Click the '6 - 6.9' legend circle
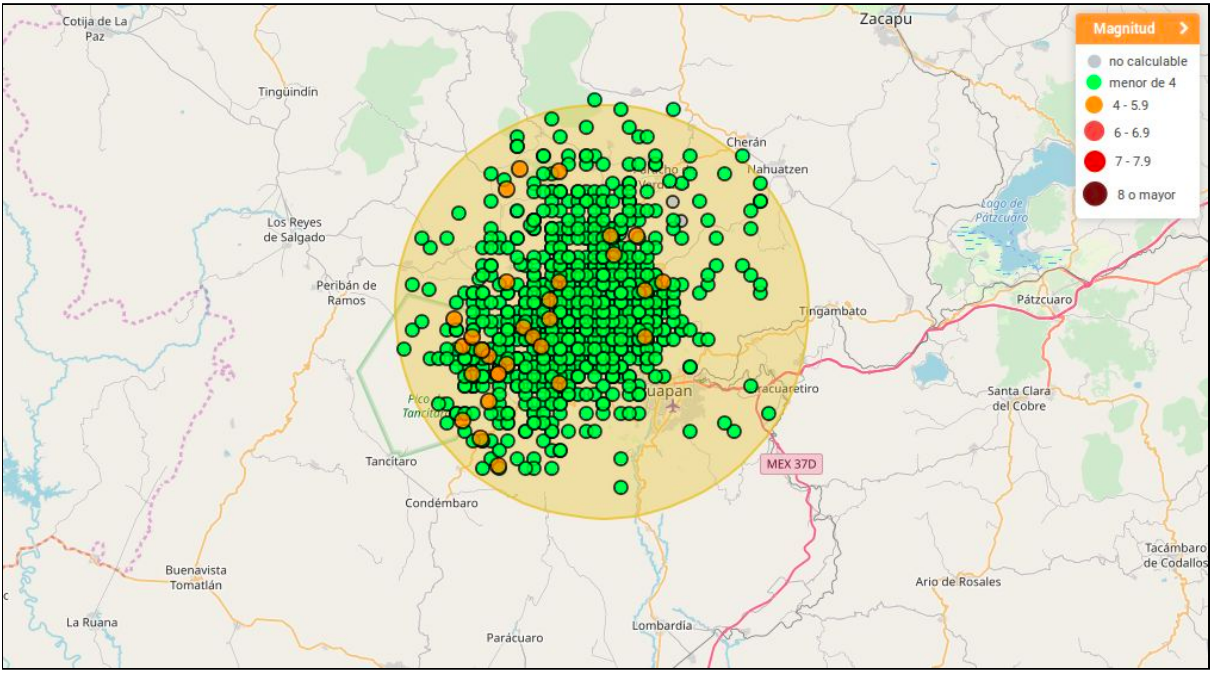1213x675 pixels. tap(1094, 132)
